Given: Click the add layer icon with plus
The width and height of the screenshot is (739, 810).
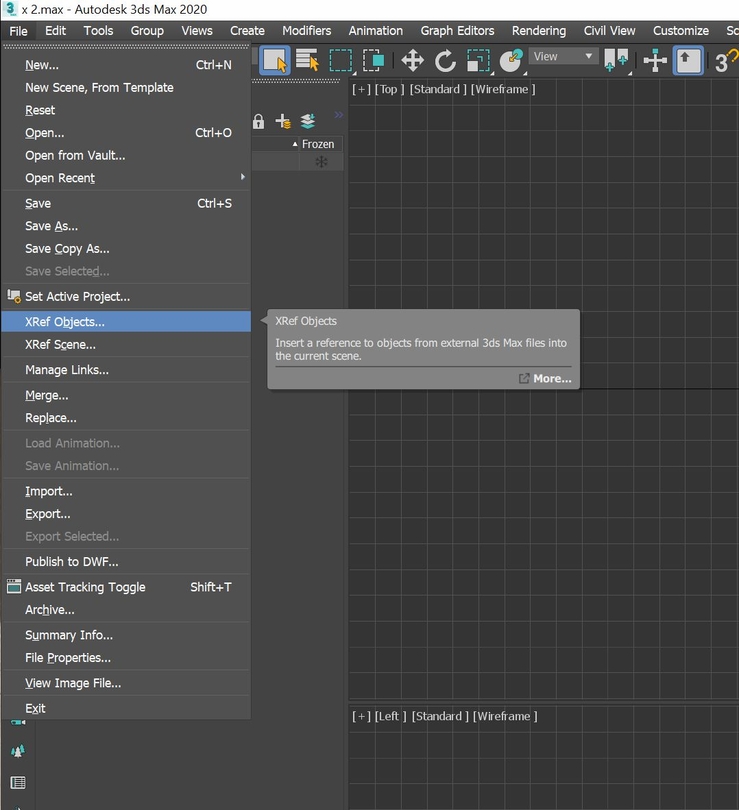Looking at the screenshot, I should (283, 121).
